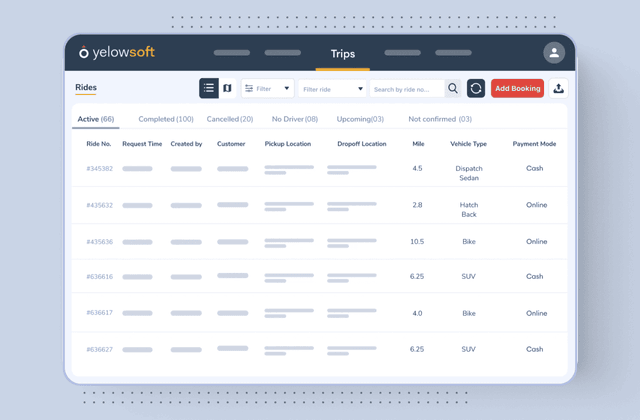Click the download export icon
Viewport: 640px width, 420px height.
[x=558, y=89]
